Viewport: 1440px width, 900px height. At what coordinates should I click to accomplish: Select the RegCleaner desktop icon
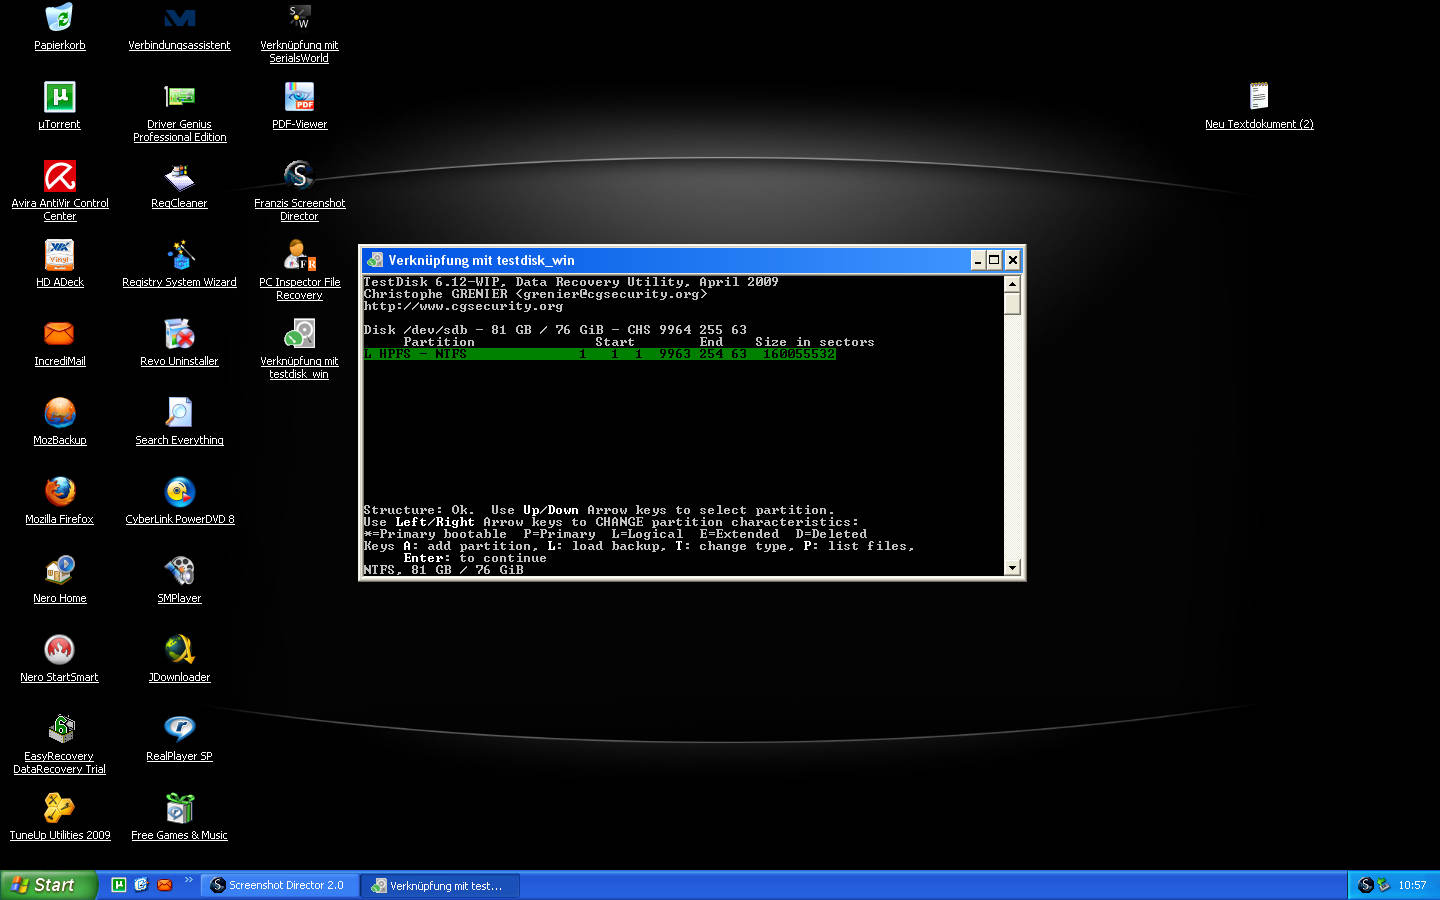pos(179,176)
